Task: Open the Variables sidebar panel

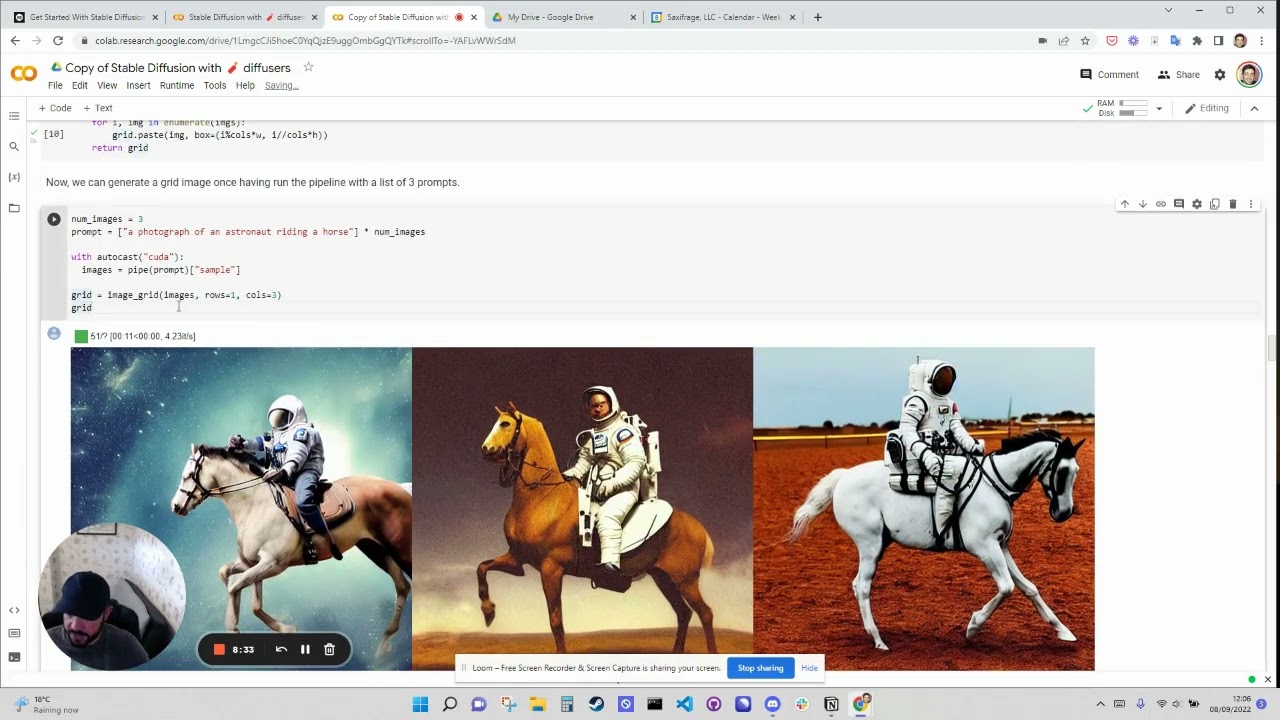Action: click(x=14, y=177)
